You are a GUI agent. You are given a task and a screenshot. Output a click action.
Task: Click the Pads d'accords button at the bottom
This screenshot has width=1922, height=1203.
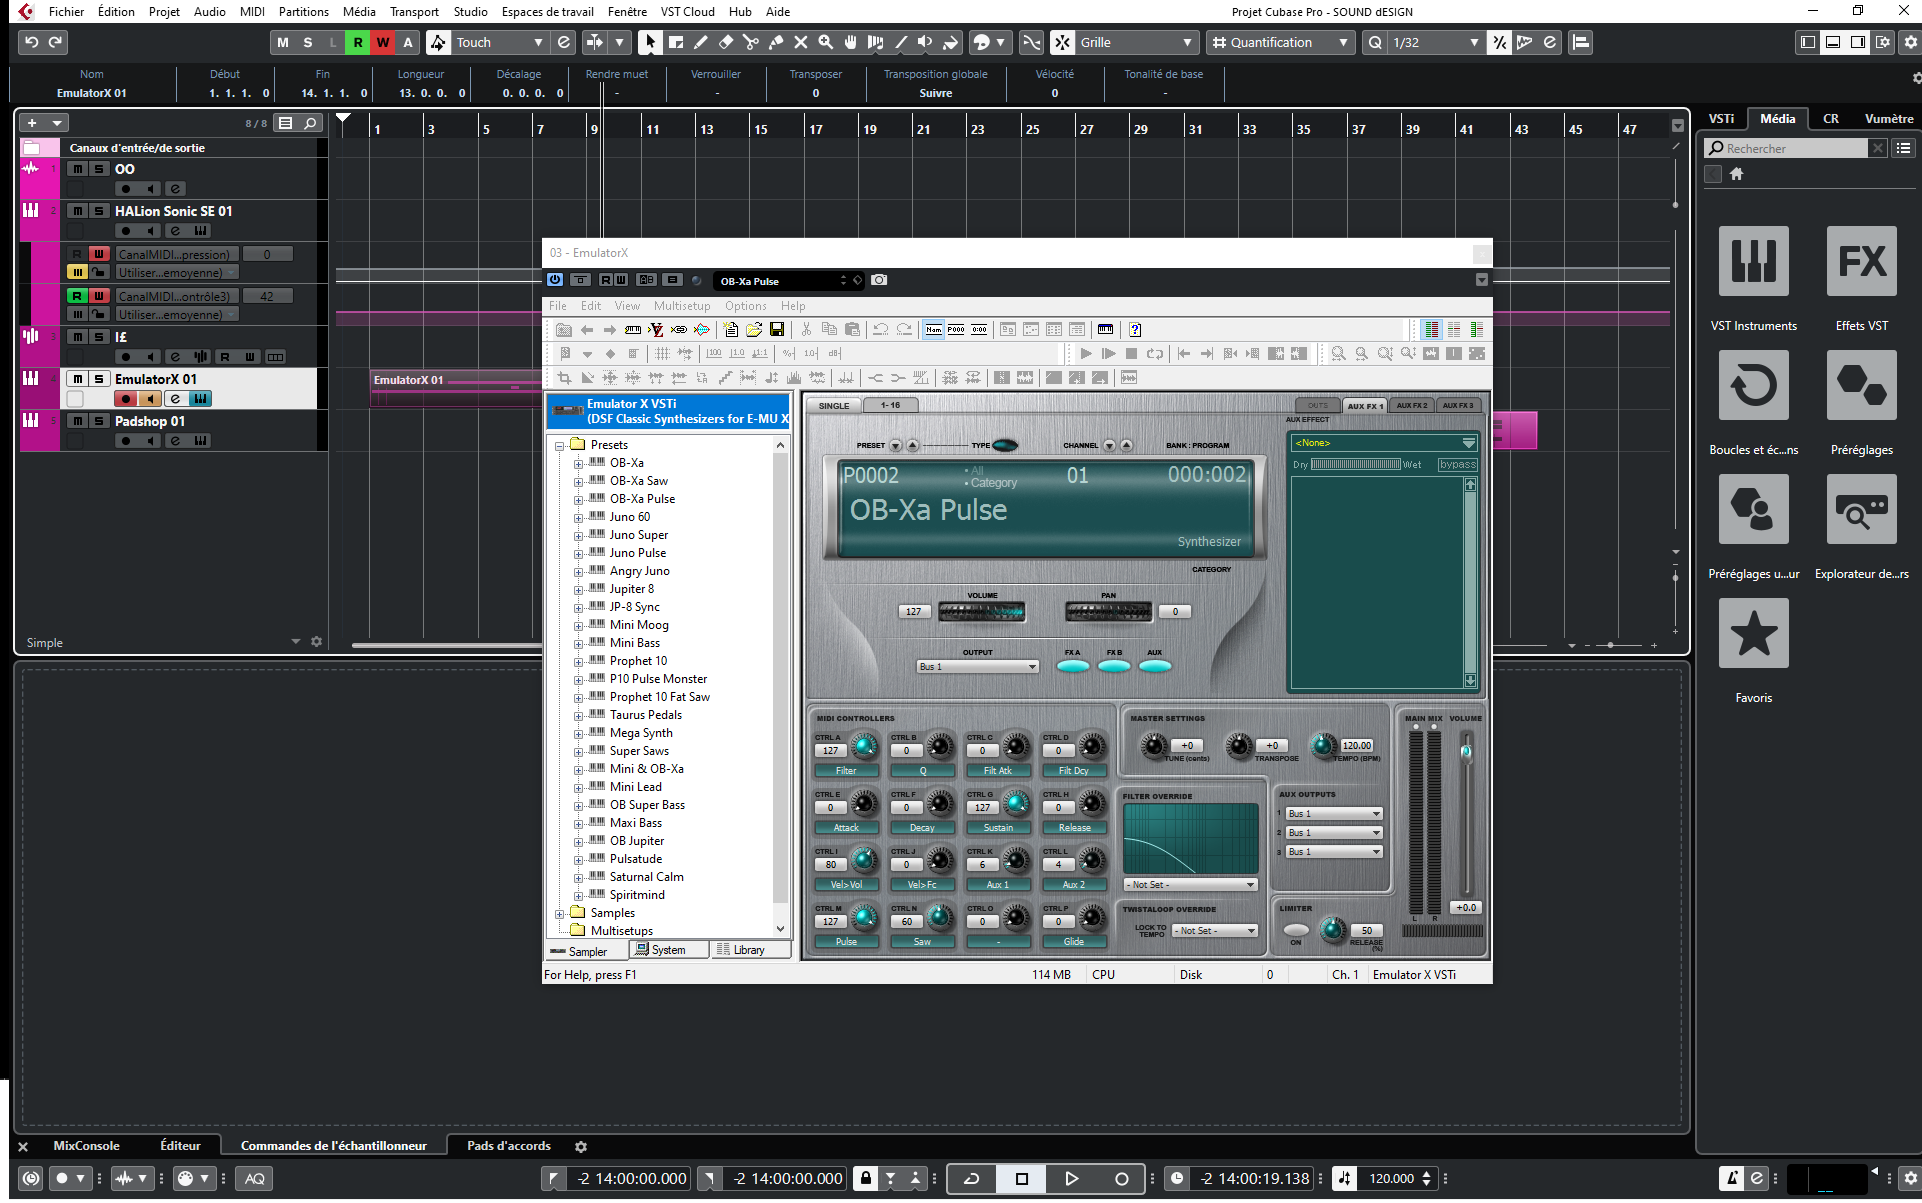509,1145
